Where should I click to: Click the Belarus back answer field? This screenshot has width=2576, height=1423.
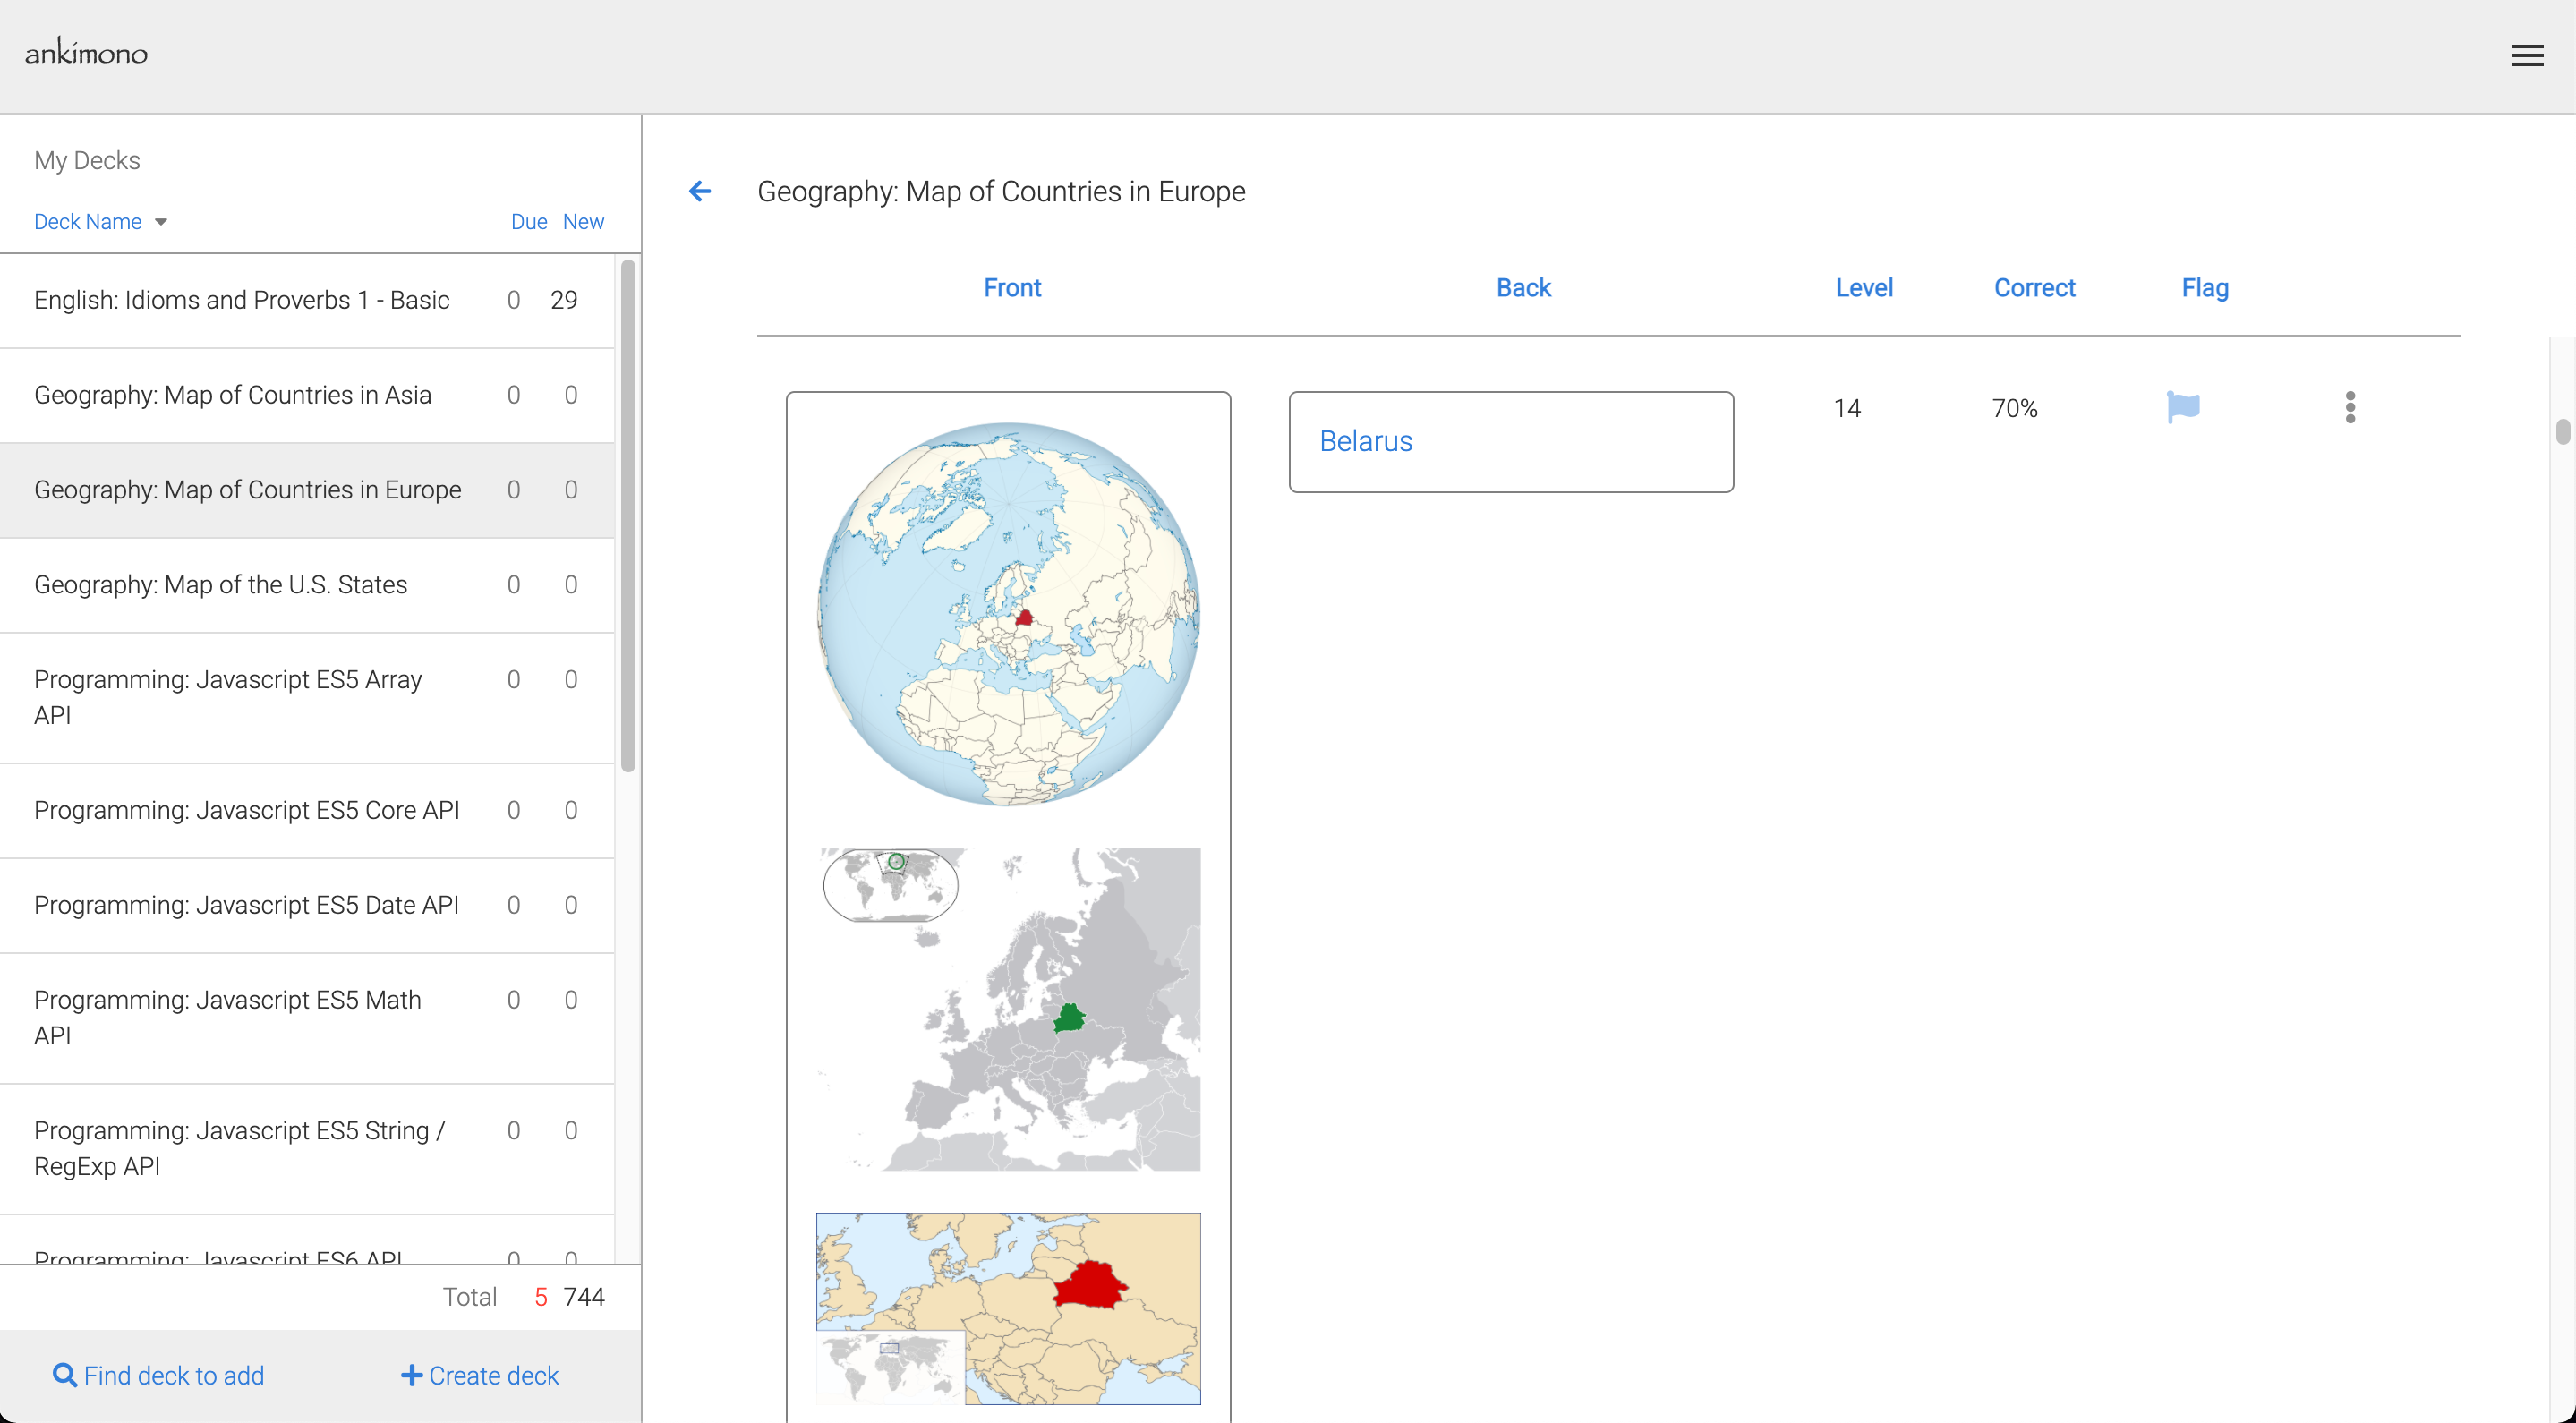(x=1510, y=441)
